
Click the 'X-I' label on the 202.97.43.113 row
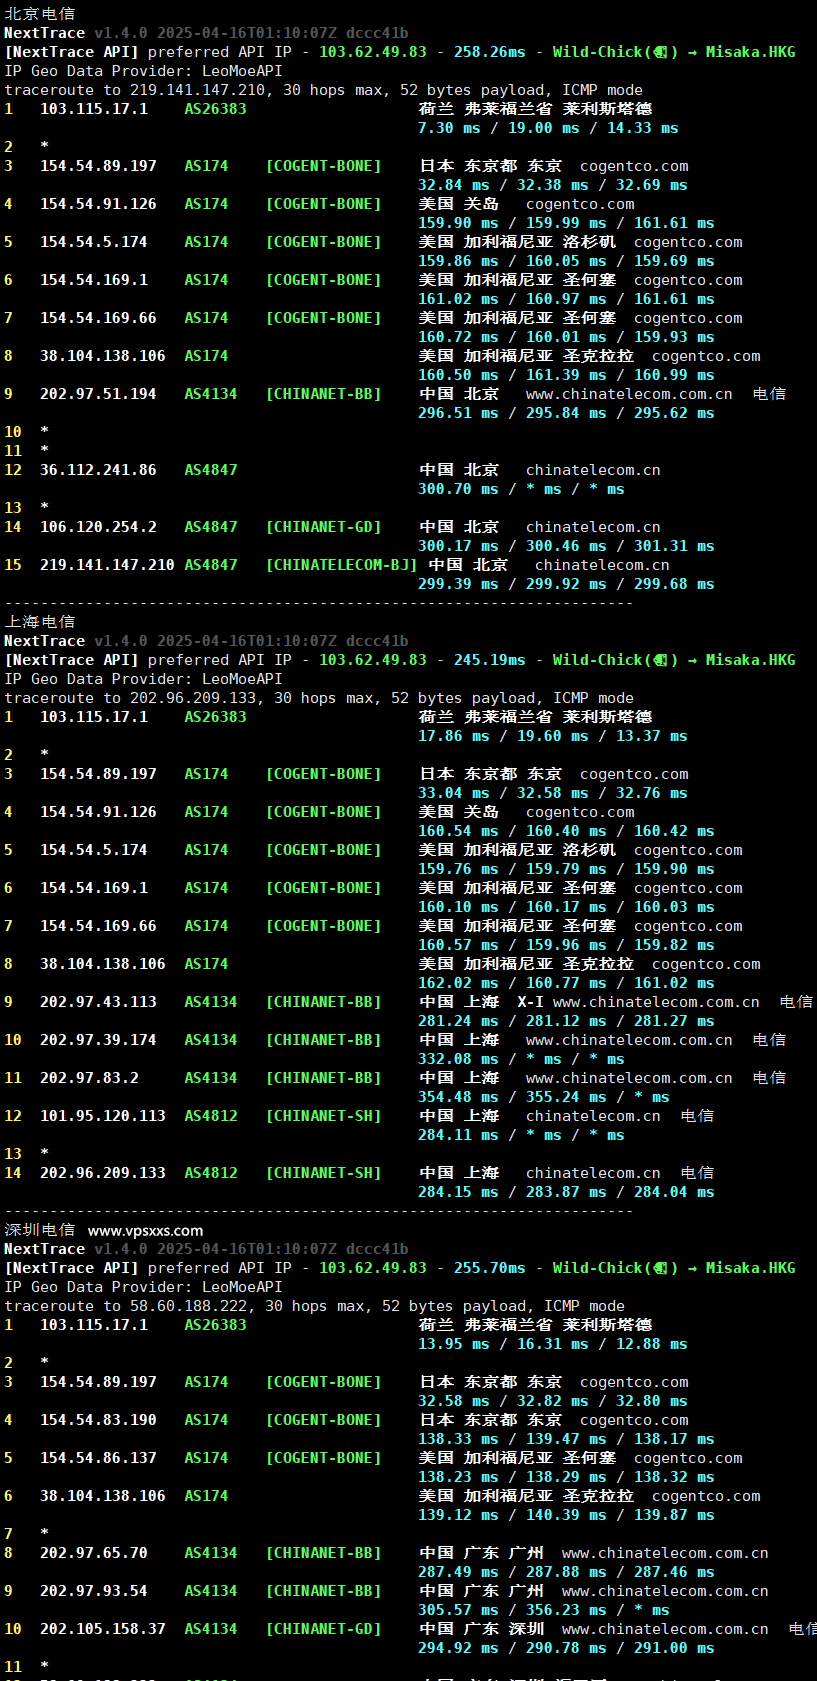(530, 1002)
